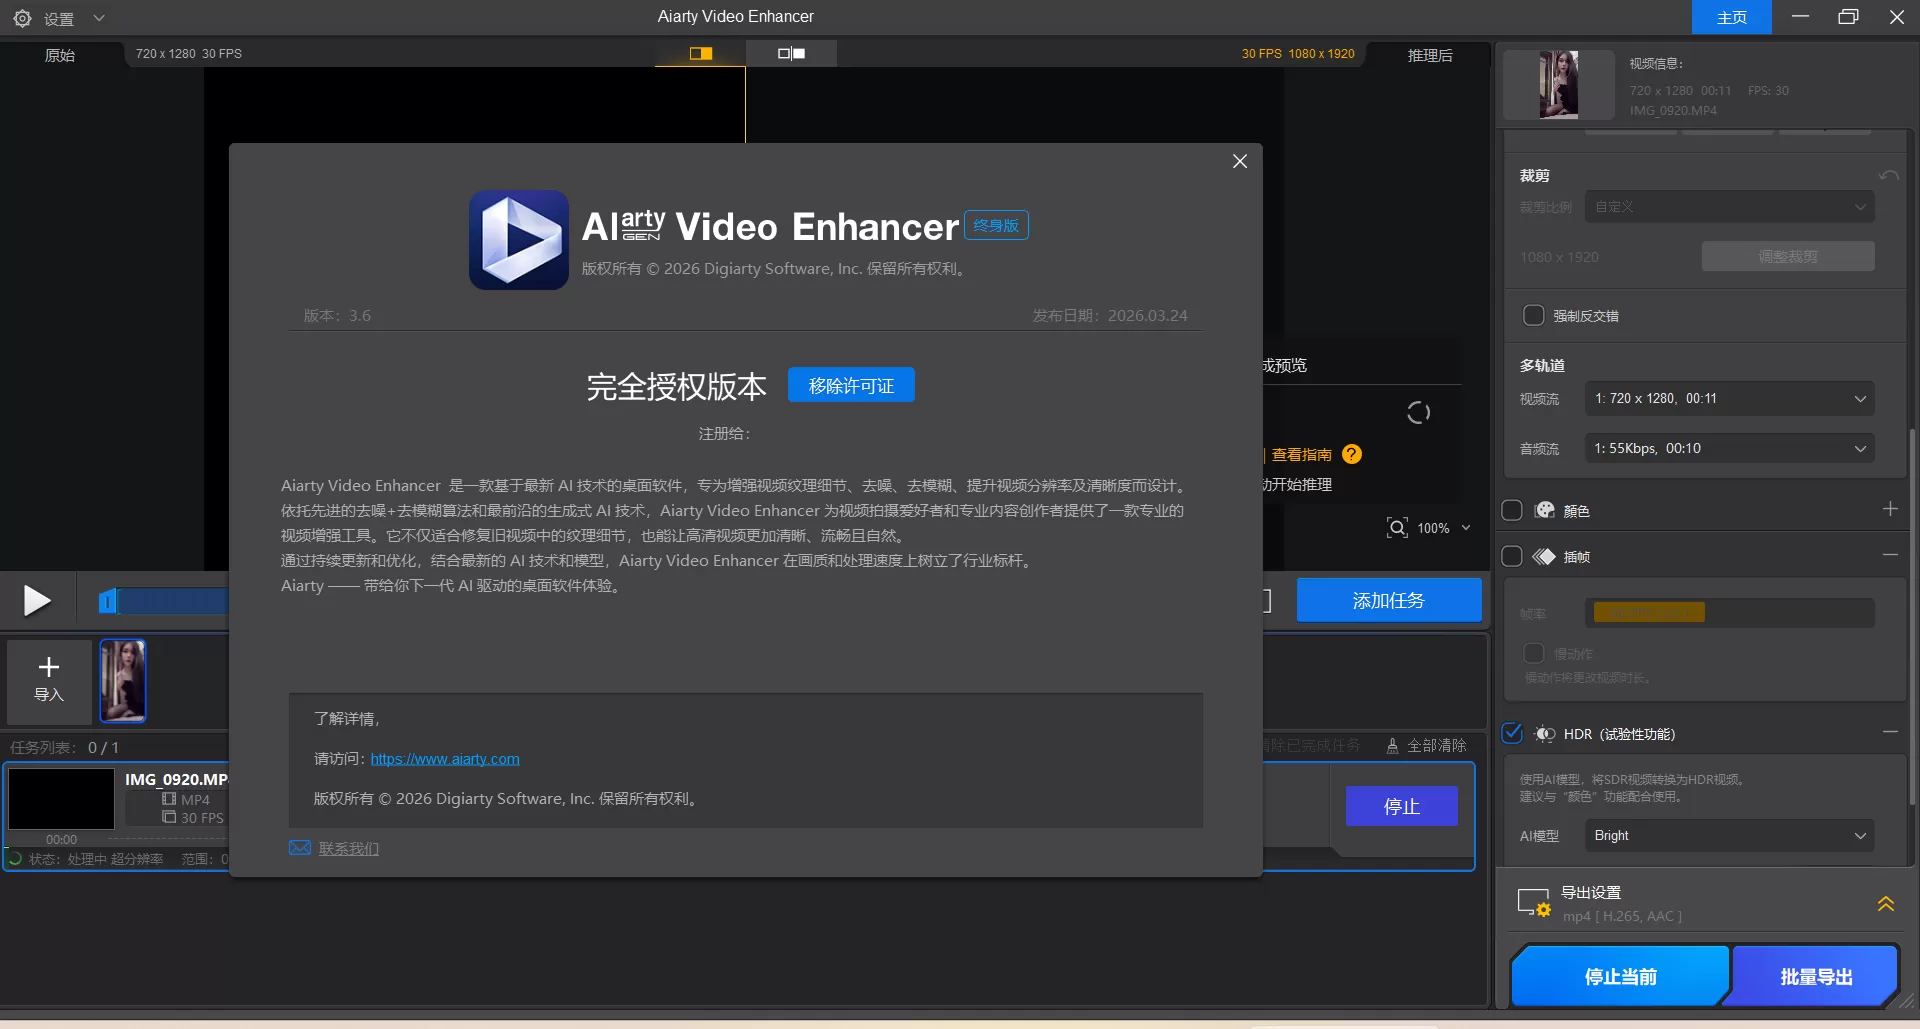This screenshot has height=1029, width=1920.
Task: Open the AI模型 Bright dropdown
Action: [1729, 835]
